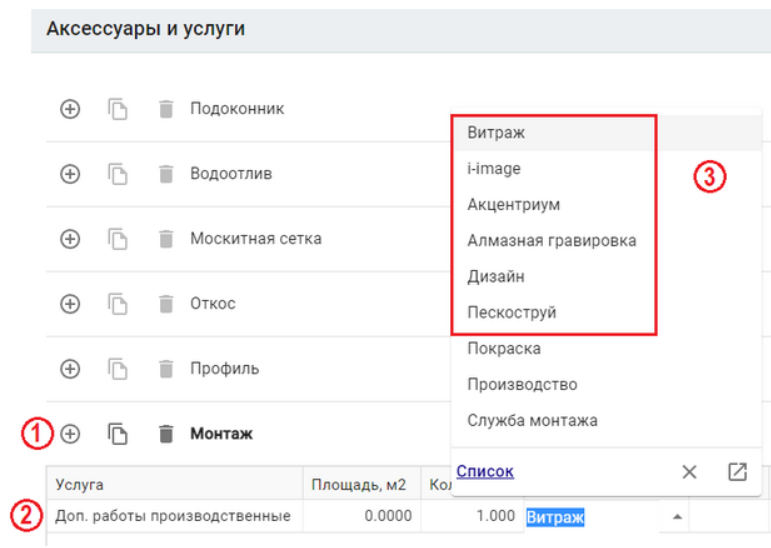771x548 pixels.
Task: Click the Площадь, м2 column header
Action: [x=361, y=484]
